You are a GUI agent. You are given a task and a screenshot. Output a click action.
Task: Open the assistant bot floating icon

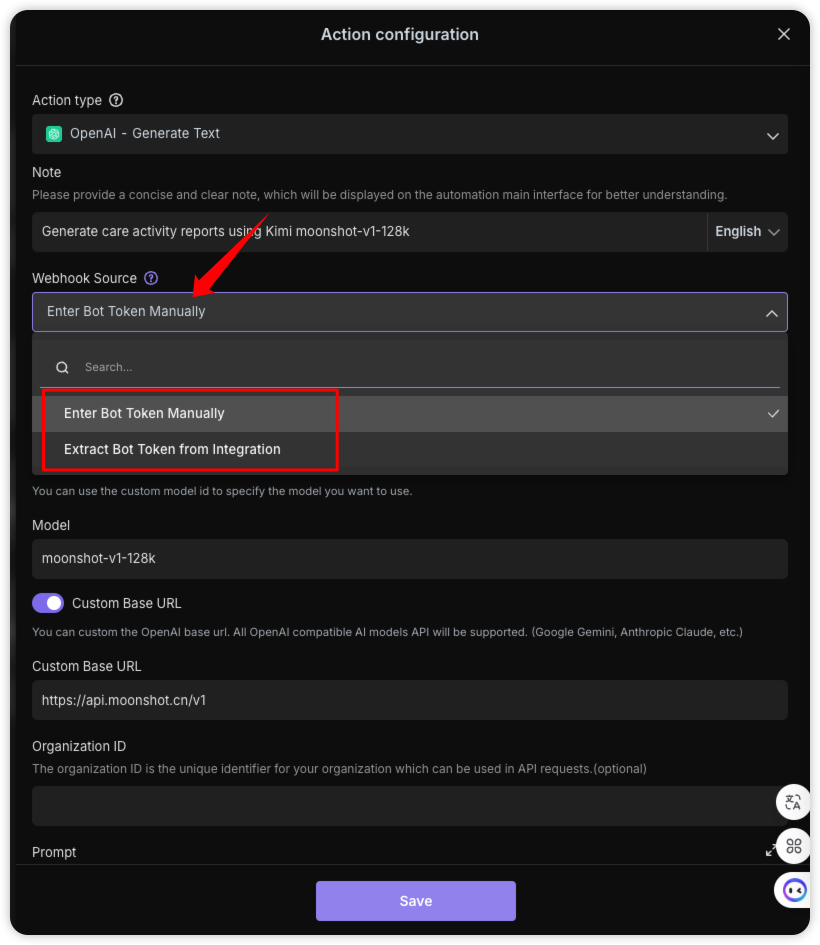coord(793,890)
